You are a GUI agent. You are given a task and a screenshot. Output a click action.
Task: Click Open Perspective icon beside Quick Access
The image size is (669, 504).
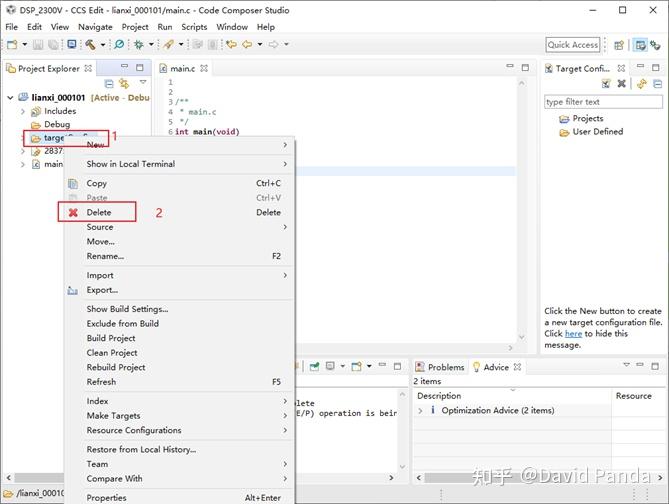click(617, 44)
